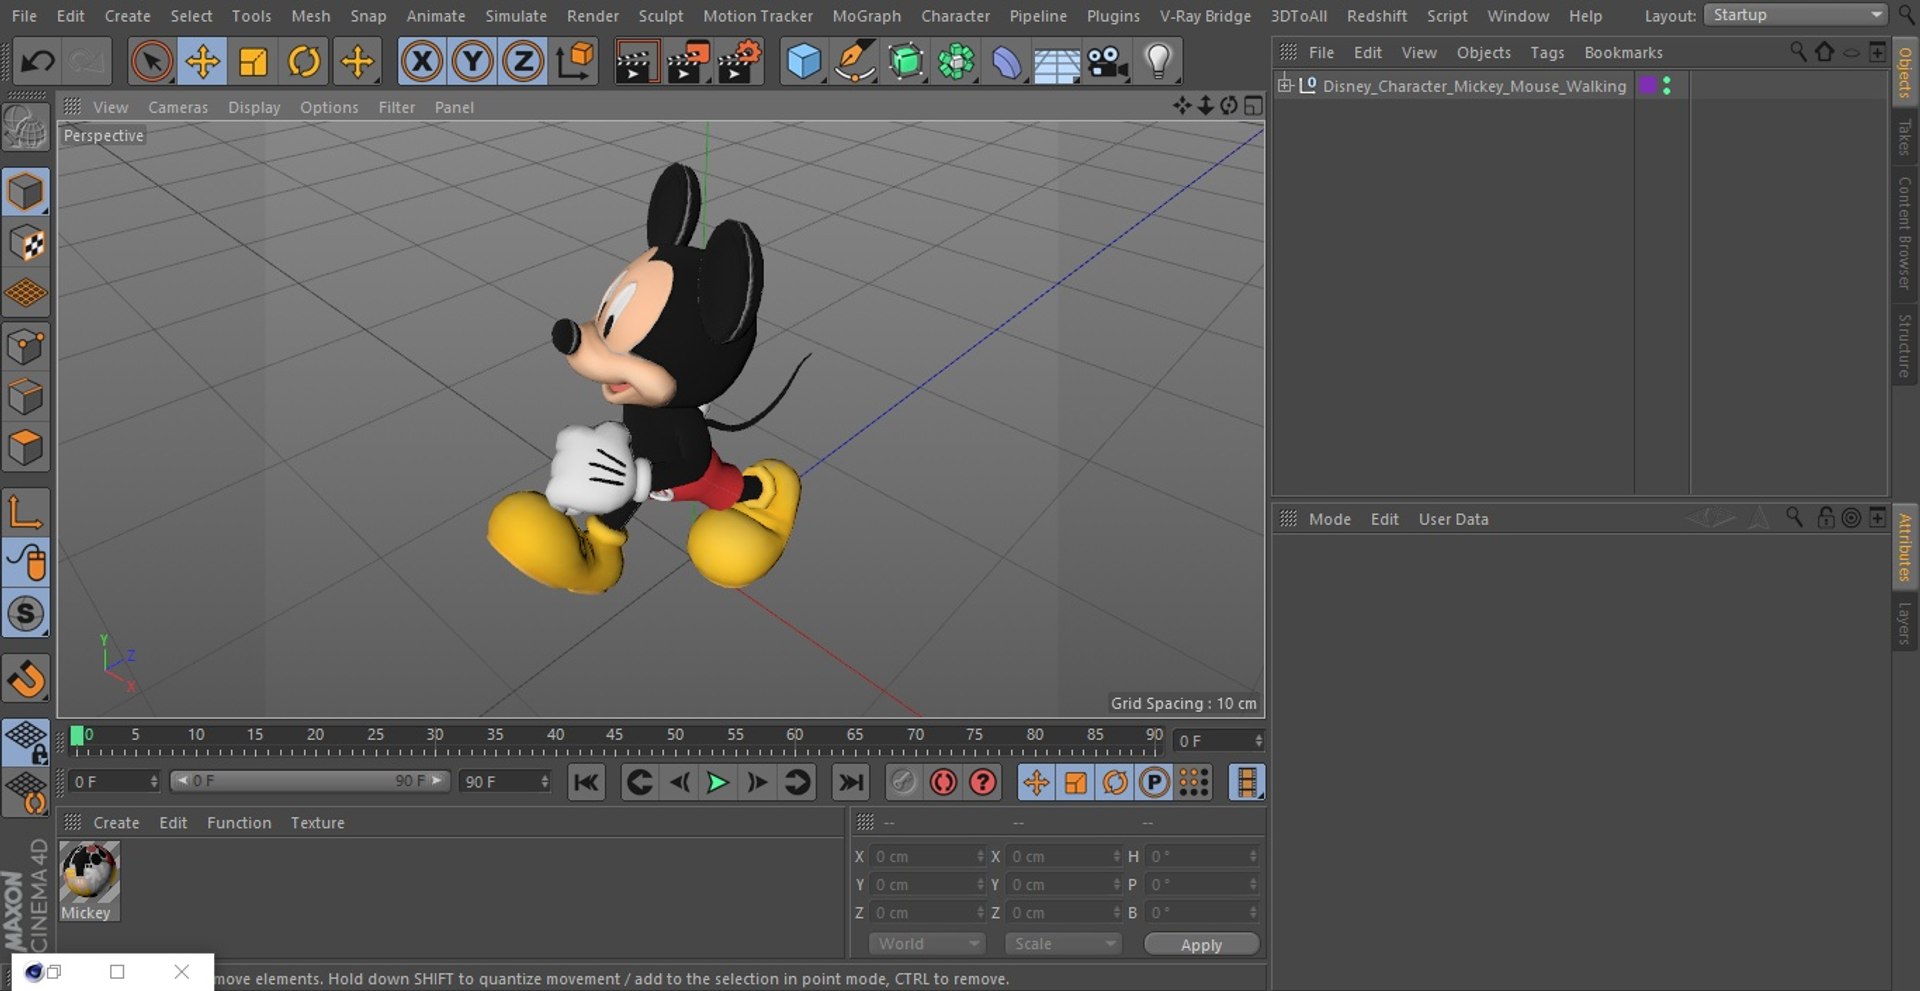Open the Scale mode dropdown

coord(1063,944)
